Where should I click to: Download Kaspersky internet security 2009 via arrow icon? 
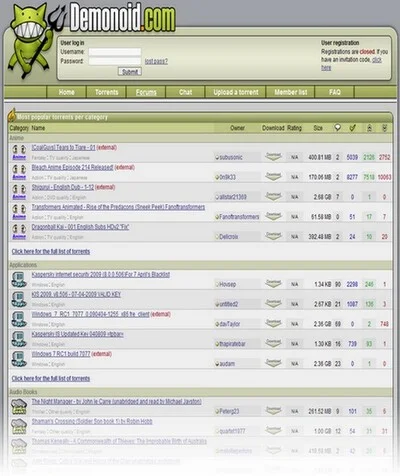(273, 284)
